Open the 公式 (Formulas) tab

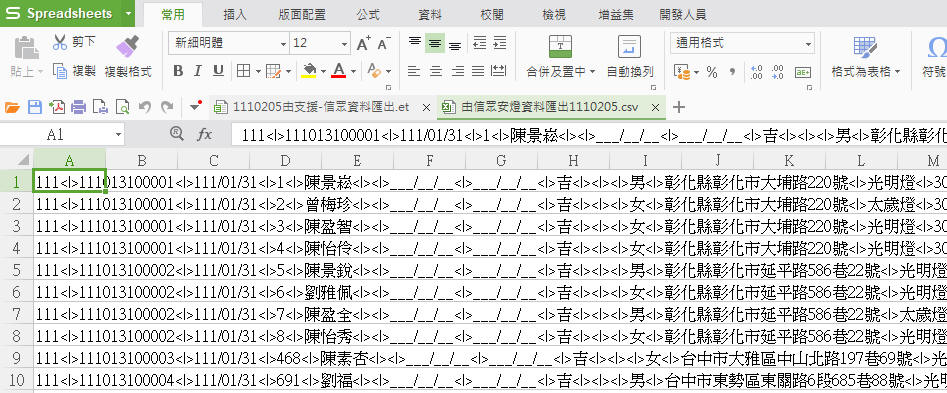pos(368,14)
